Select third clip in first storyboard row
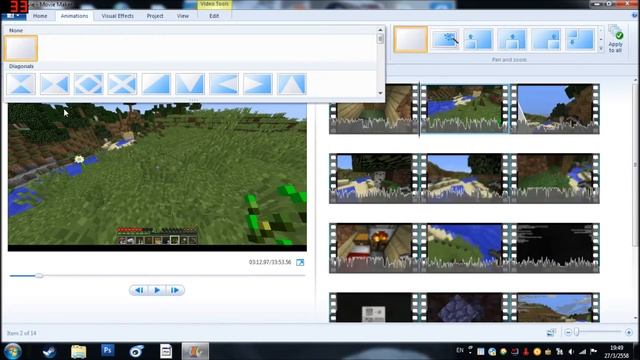640x360 pixels. (555, 109)
